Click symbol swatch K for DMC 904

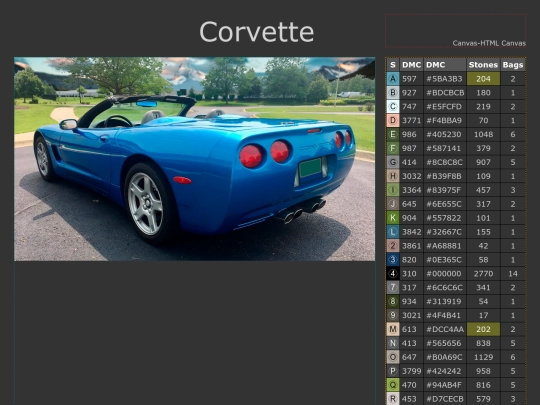[393, 218]
